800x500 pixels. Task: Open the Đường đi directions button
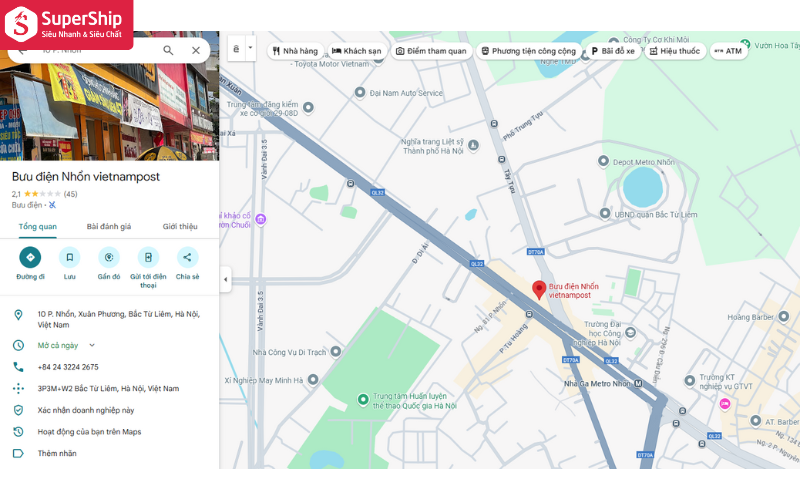click(30, 257)
